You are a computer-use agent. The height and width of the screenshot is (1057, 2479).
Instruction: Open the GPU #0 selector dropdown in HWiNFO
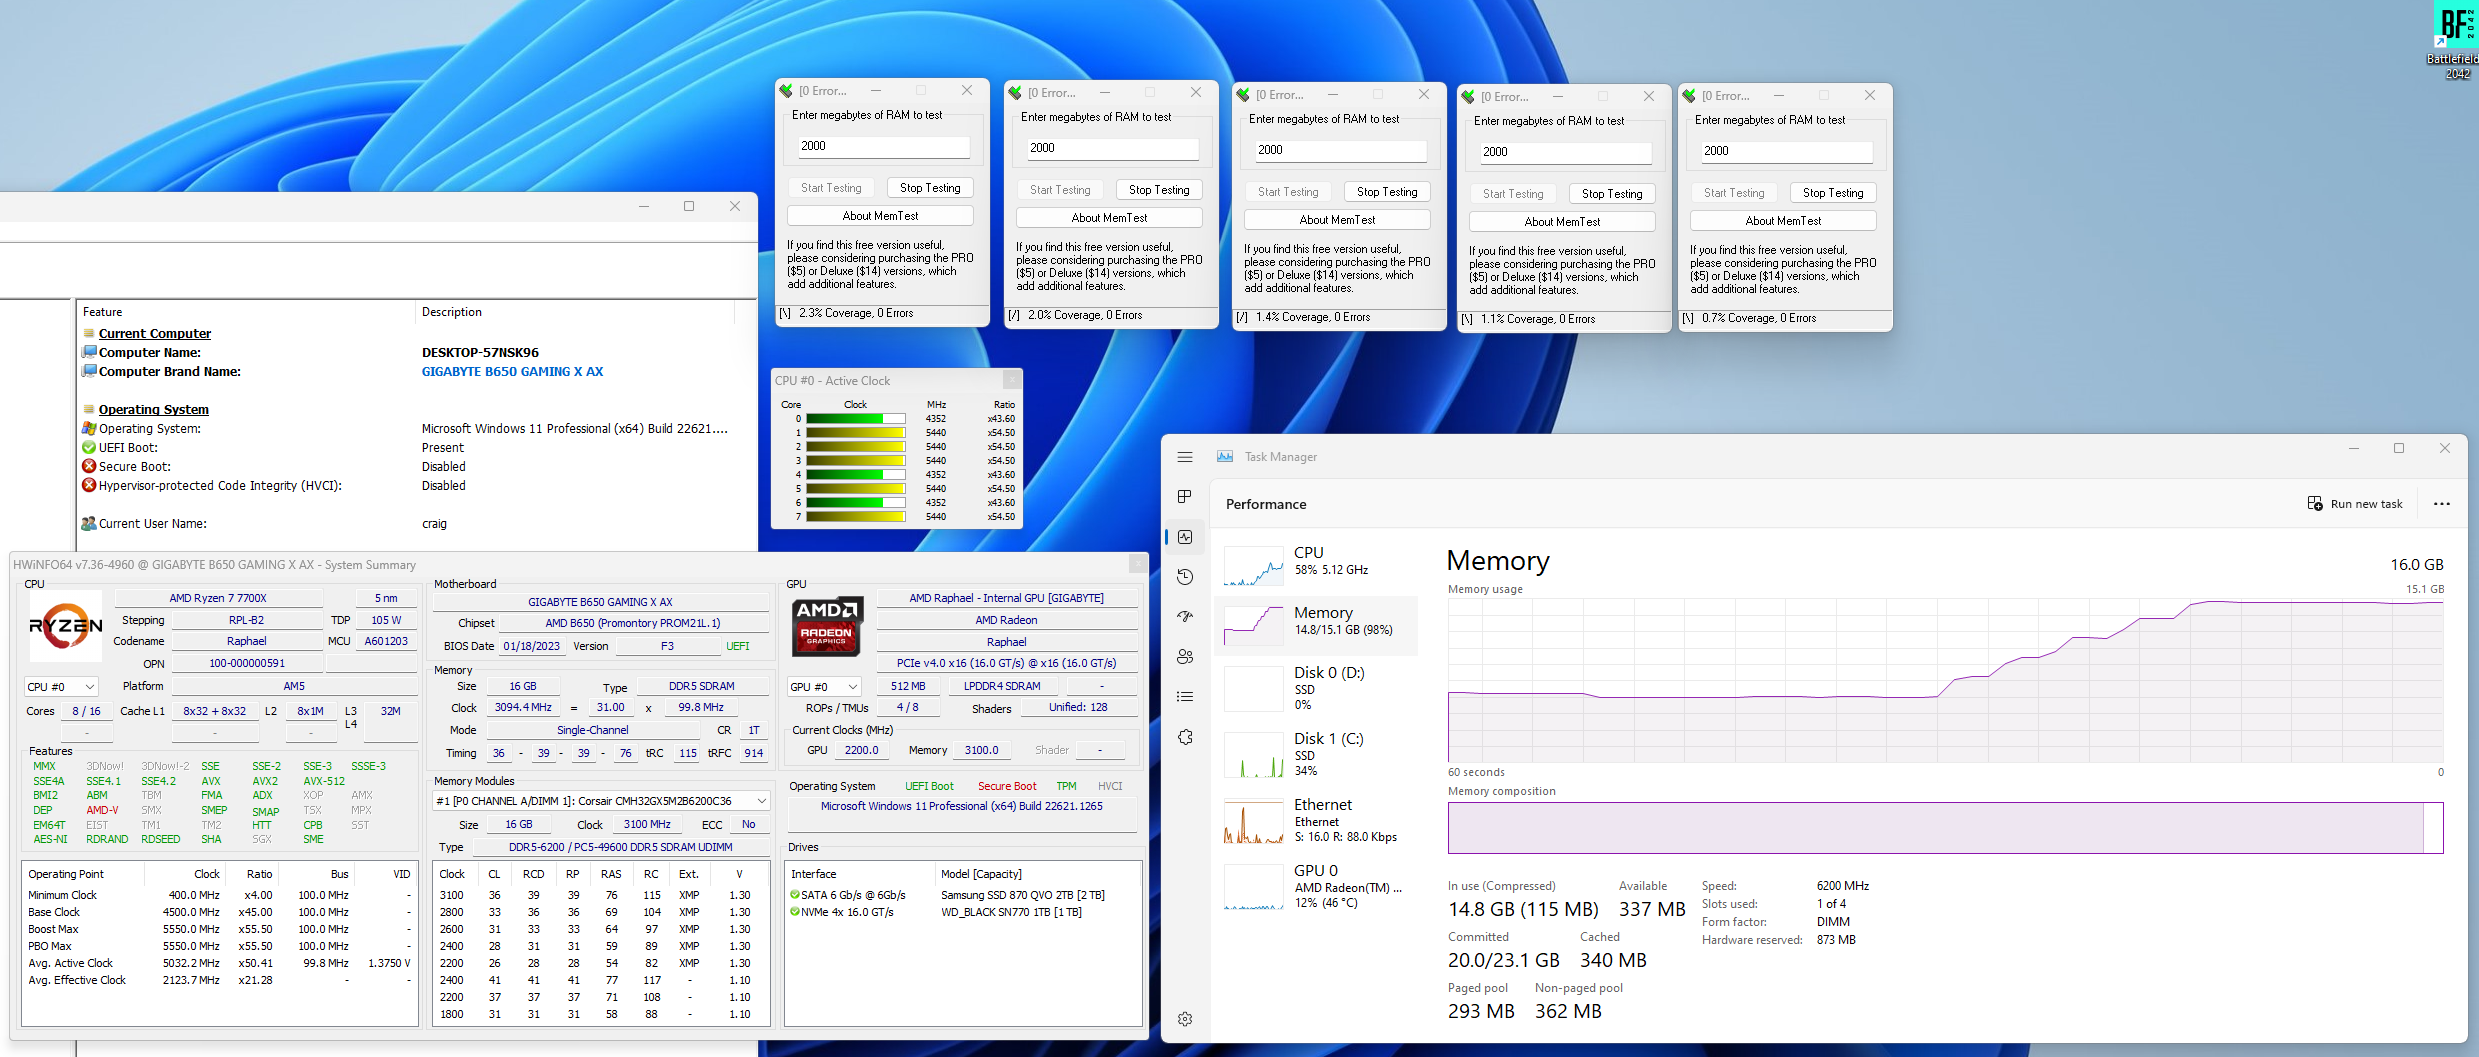[825, 687]
